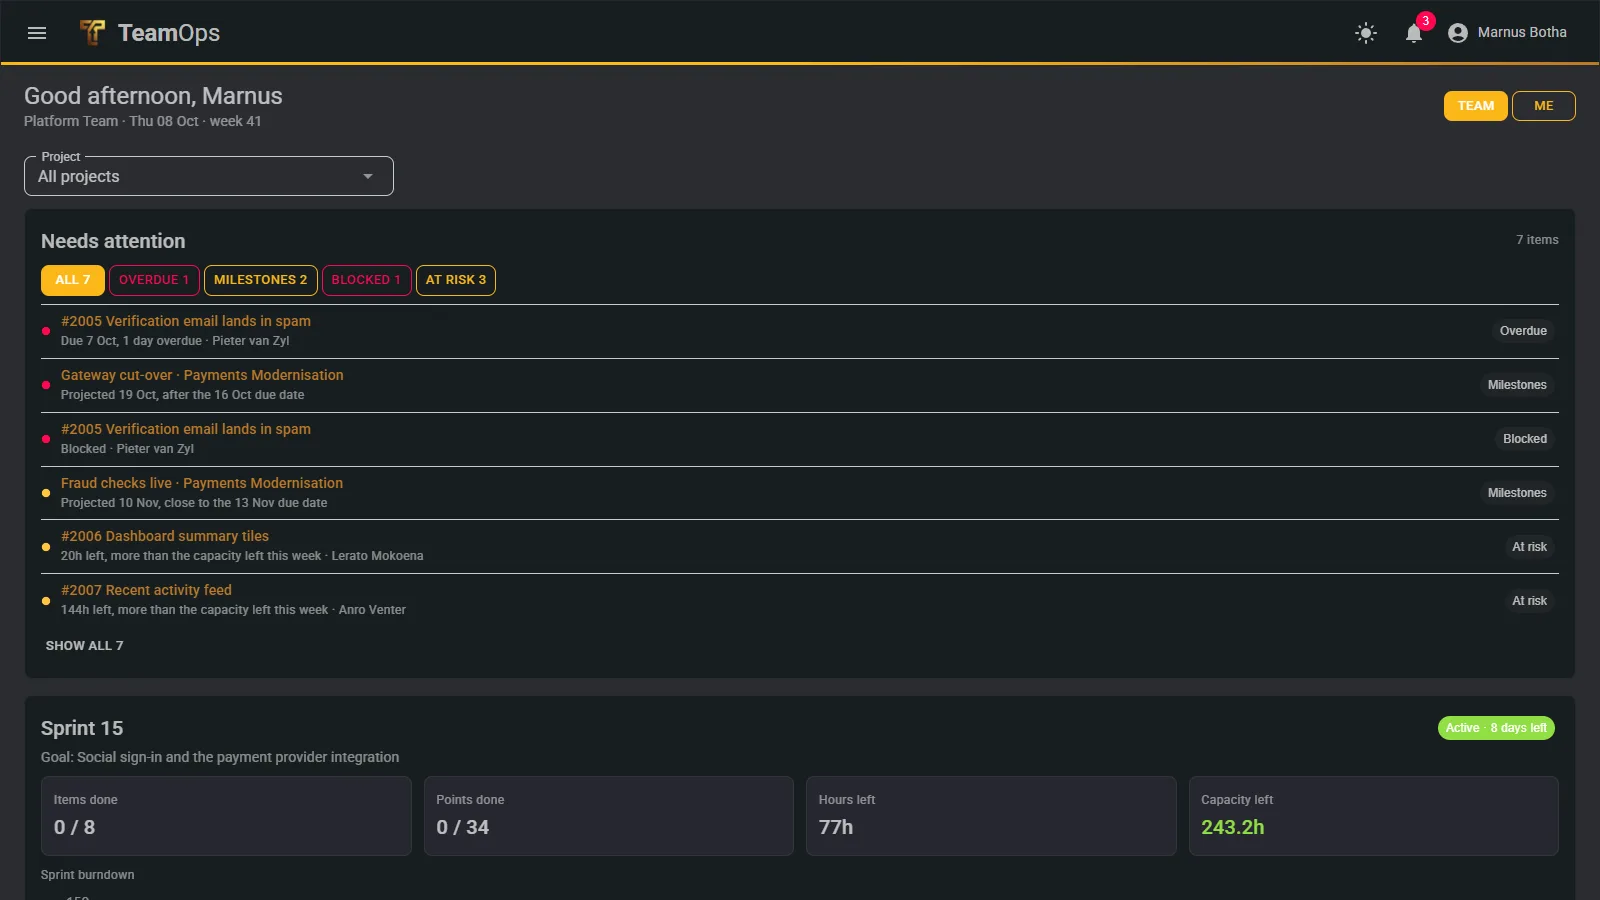Click the Hours left 77h card
Image resolution: width=1600 pixels, height=900 pixels.
[991, 816]
